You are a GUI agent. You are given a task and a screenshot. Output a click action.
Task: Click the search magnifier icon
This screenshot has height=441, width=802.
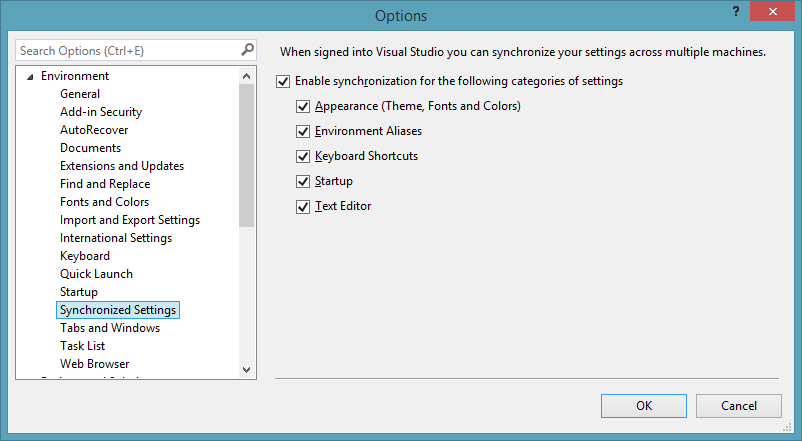pos(247,50)
